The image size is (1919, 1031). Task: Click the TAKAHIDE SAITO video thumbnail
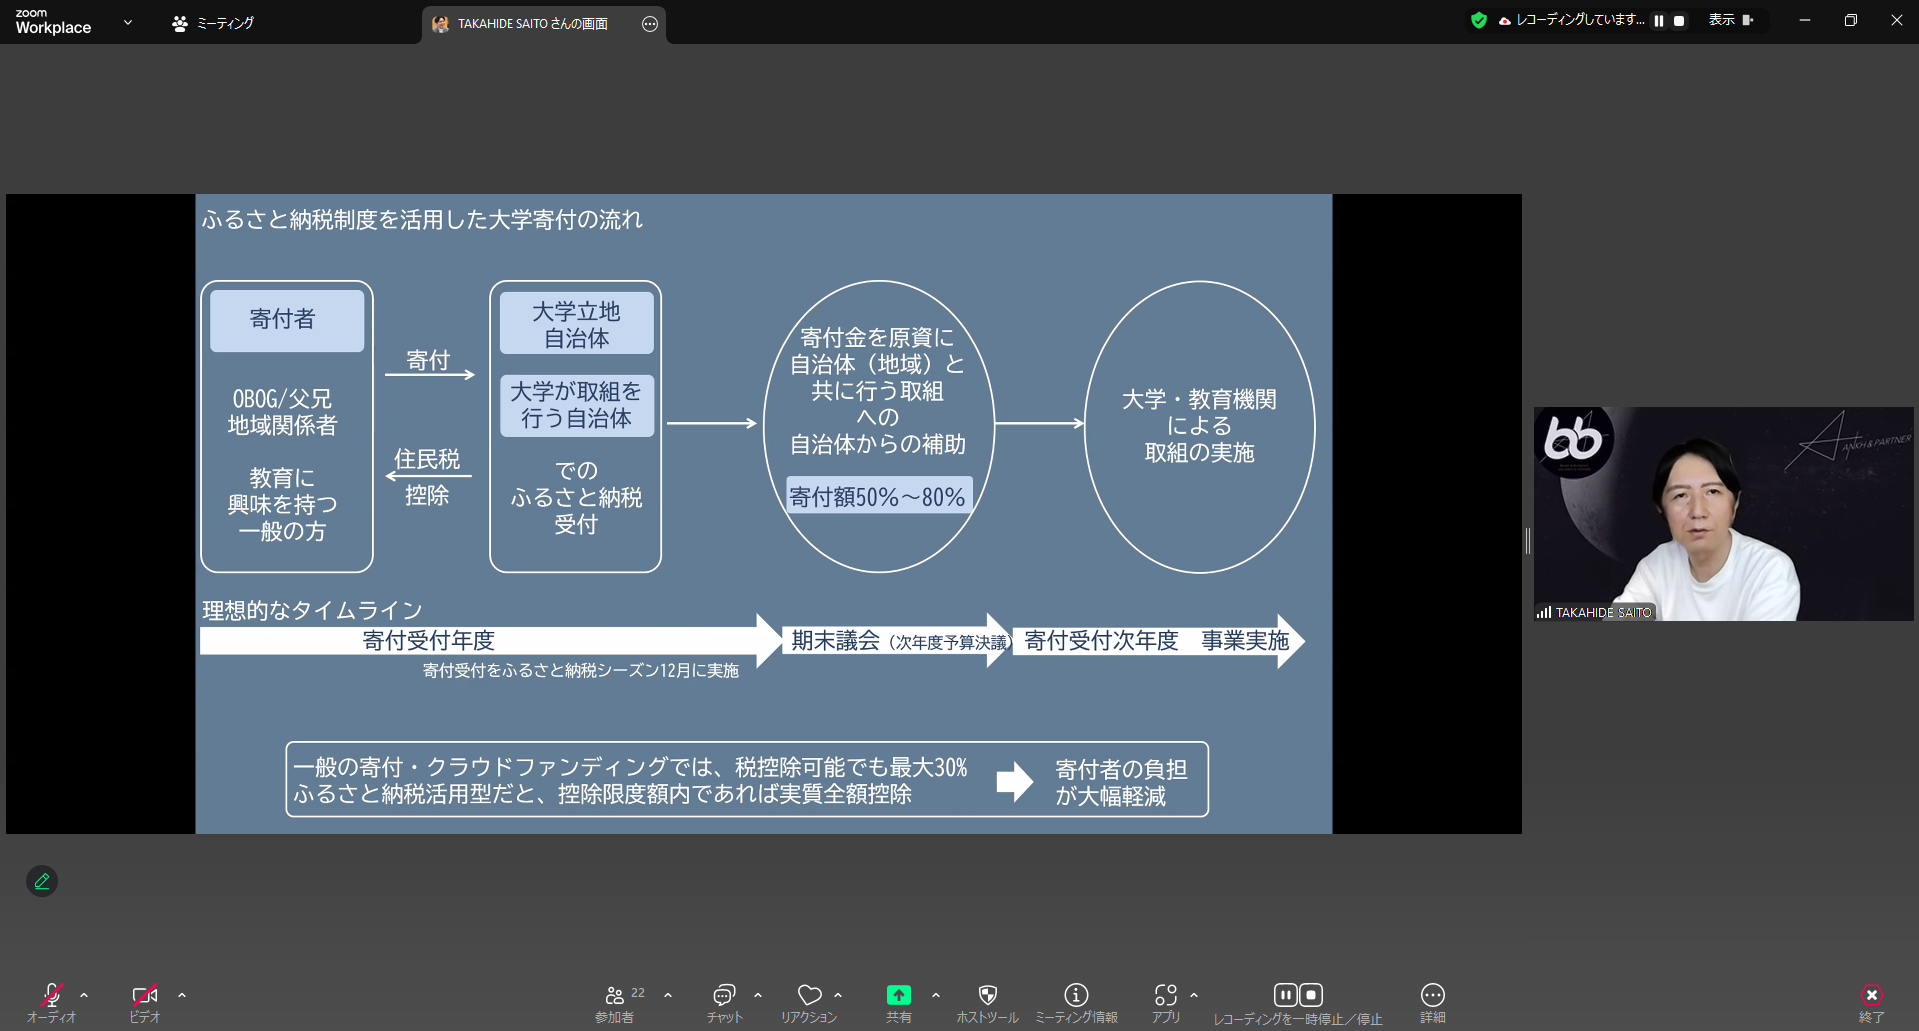coord(1723,513)
